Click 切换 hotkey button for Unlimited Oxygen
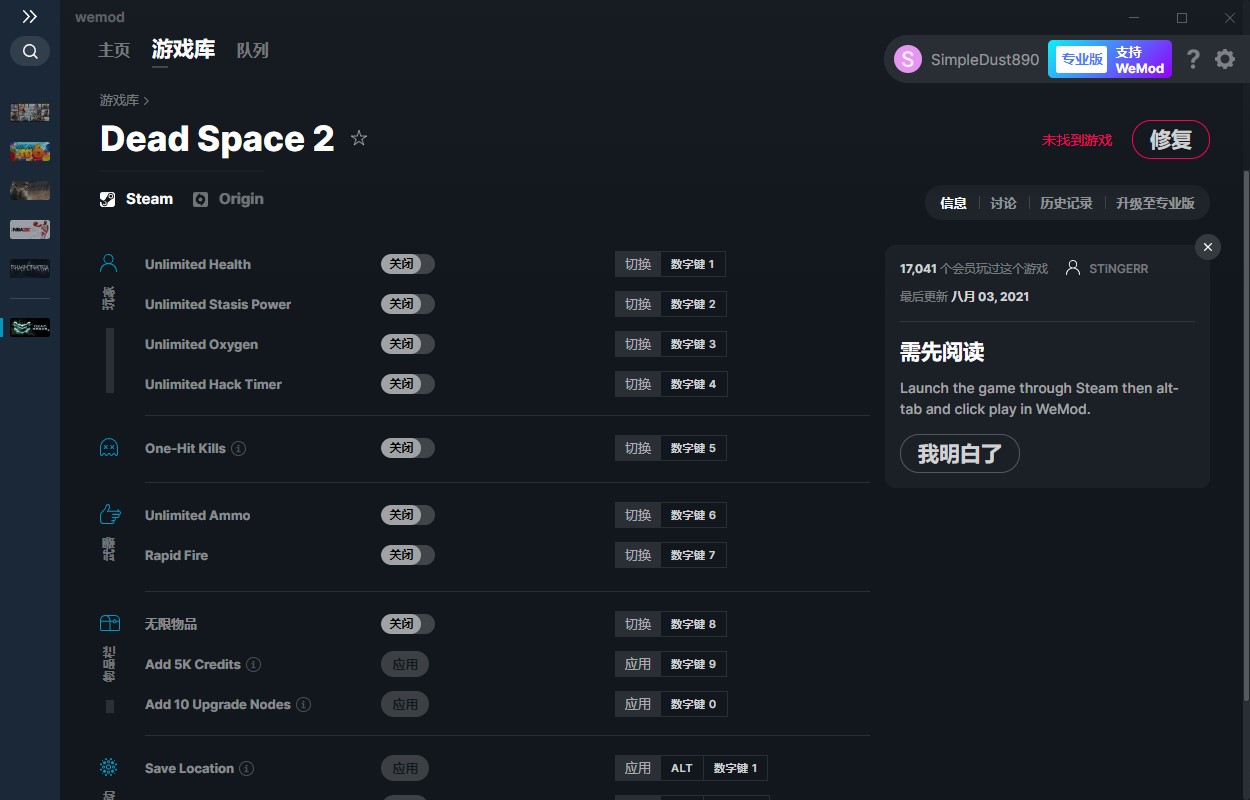The height and width of the screenshot is (800, 1250). [x=638, y=344]
